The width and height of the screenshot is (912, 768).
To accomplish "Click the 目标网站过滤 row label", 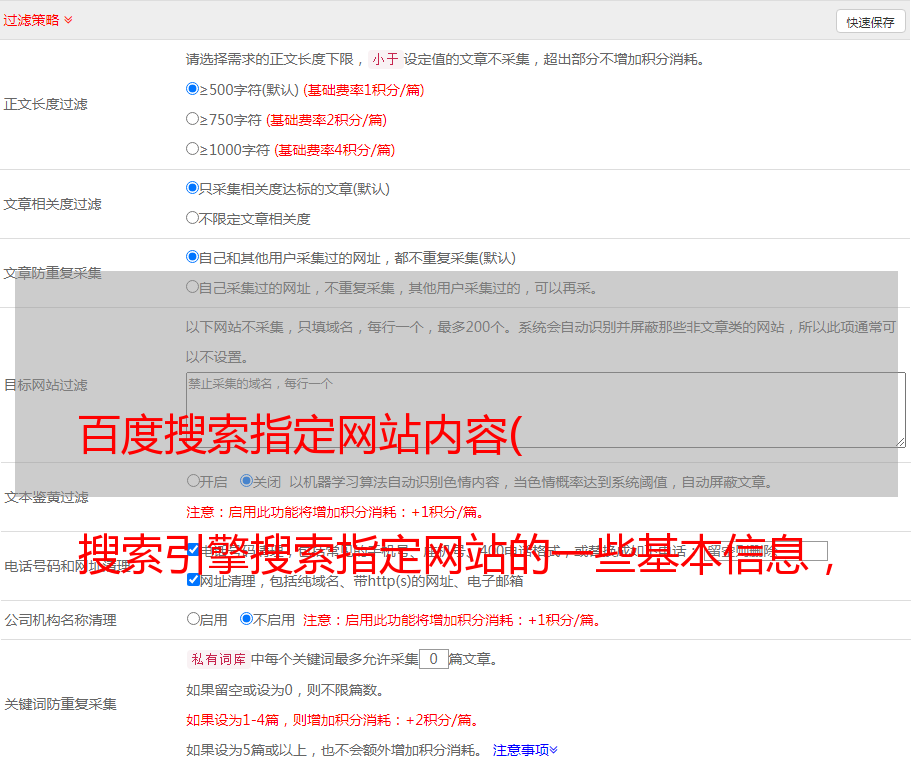I will (x=46, y=385).
